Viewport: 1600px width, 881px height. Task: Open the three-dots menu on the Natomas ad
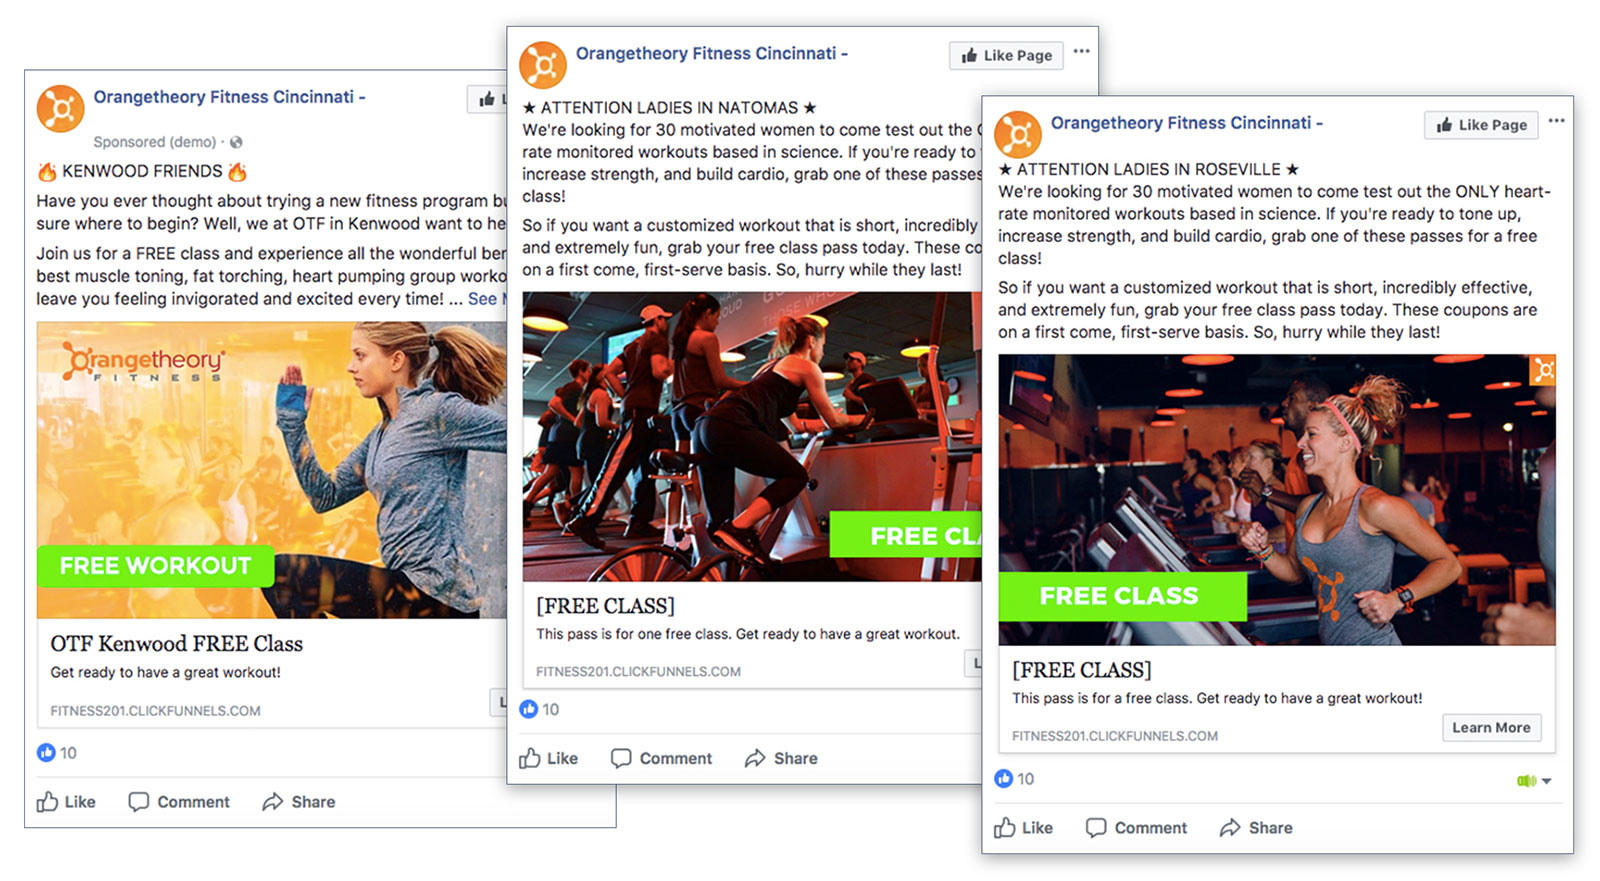coord(1081,52)
